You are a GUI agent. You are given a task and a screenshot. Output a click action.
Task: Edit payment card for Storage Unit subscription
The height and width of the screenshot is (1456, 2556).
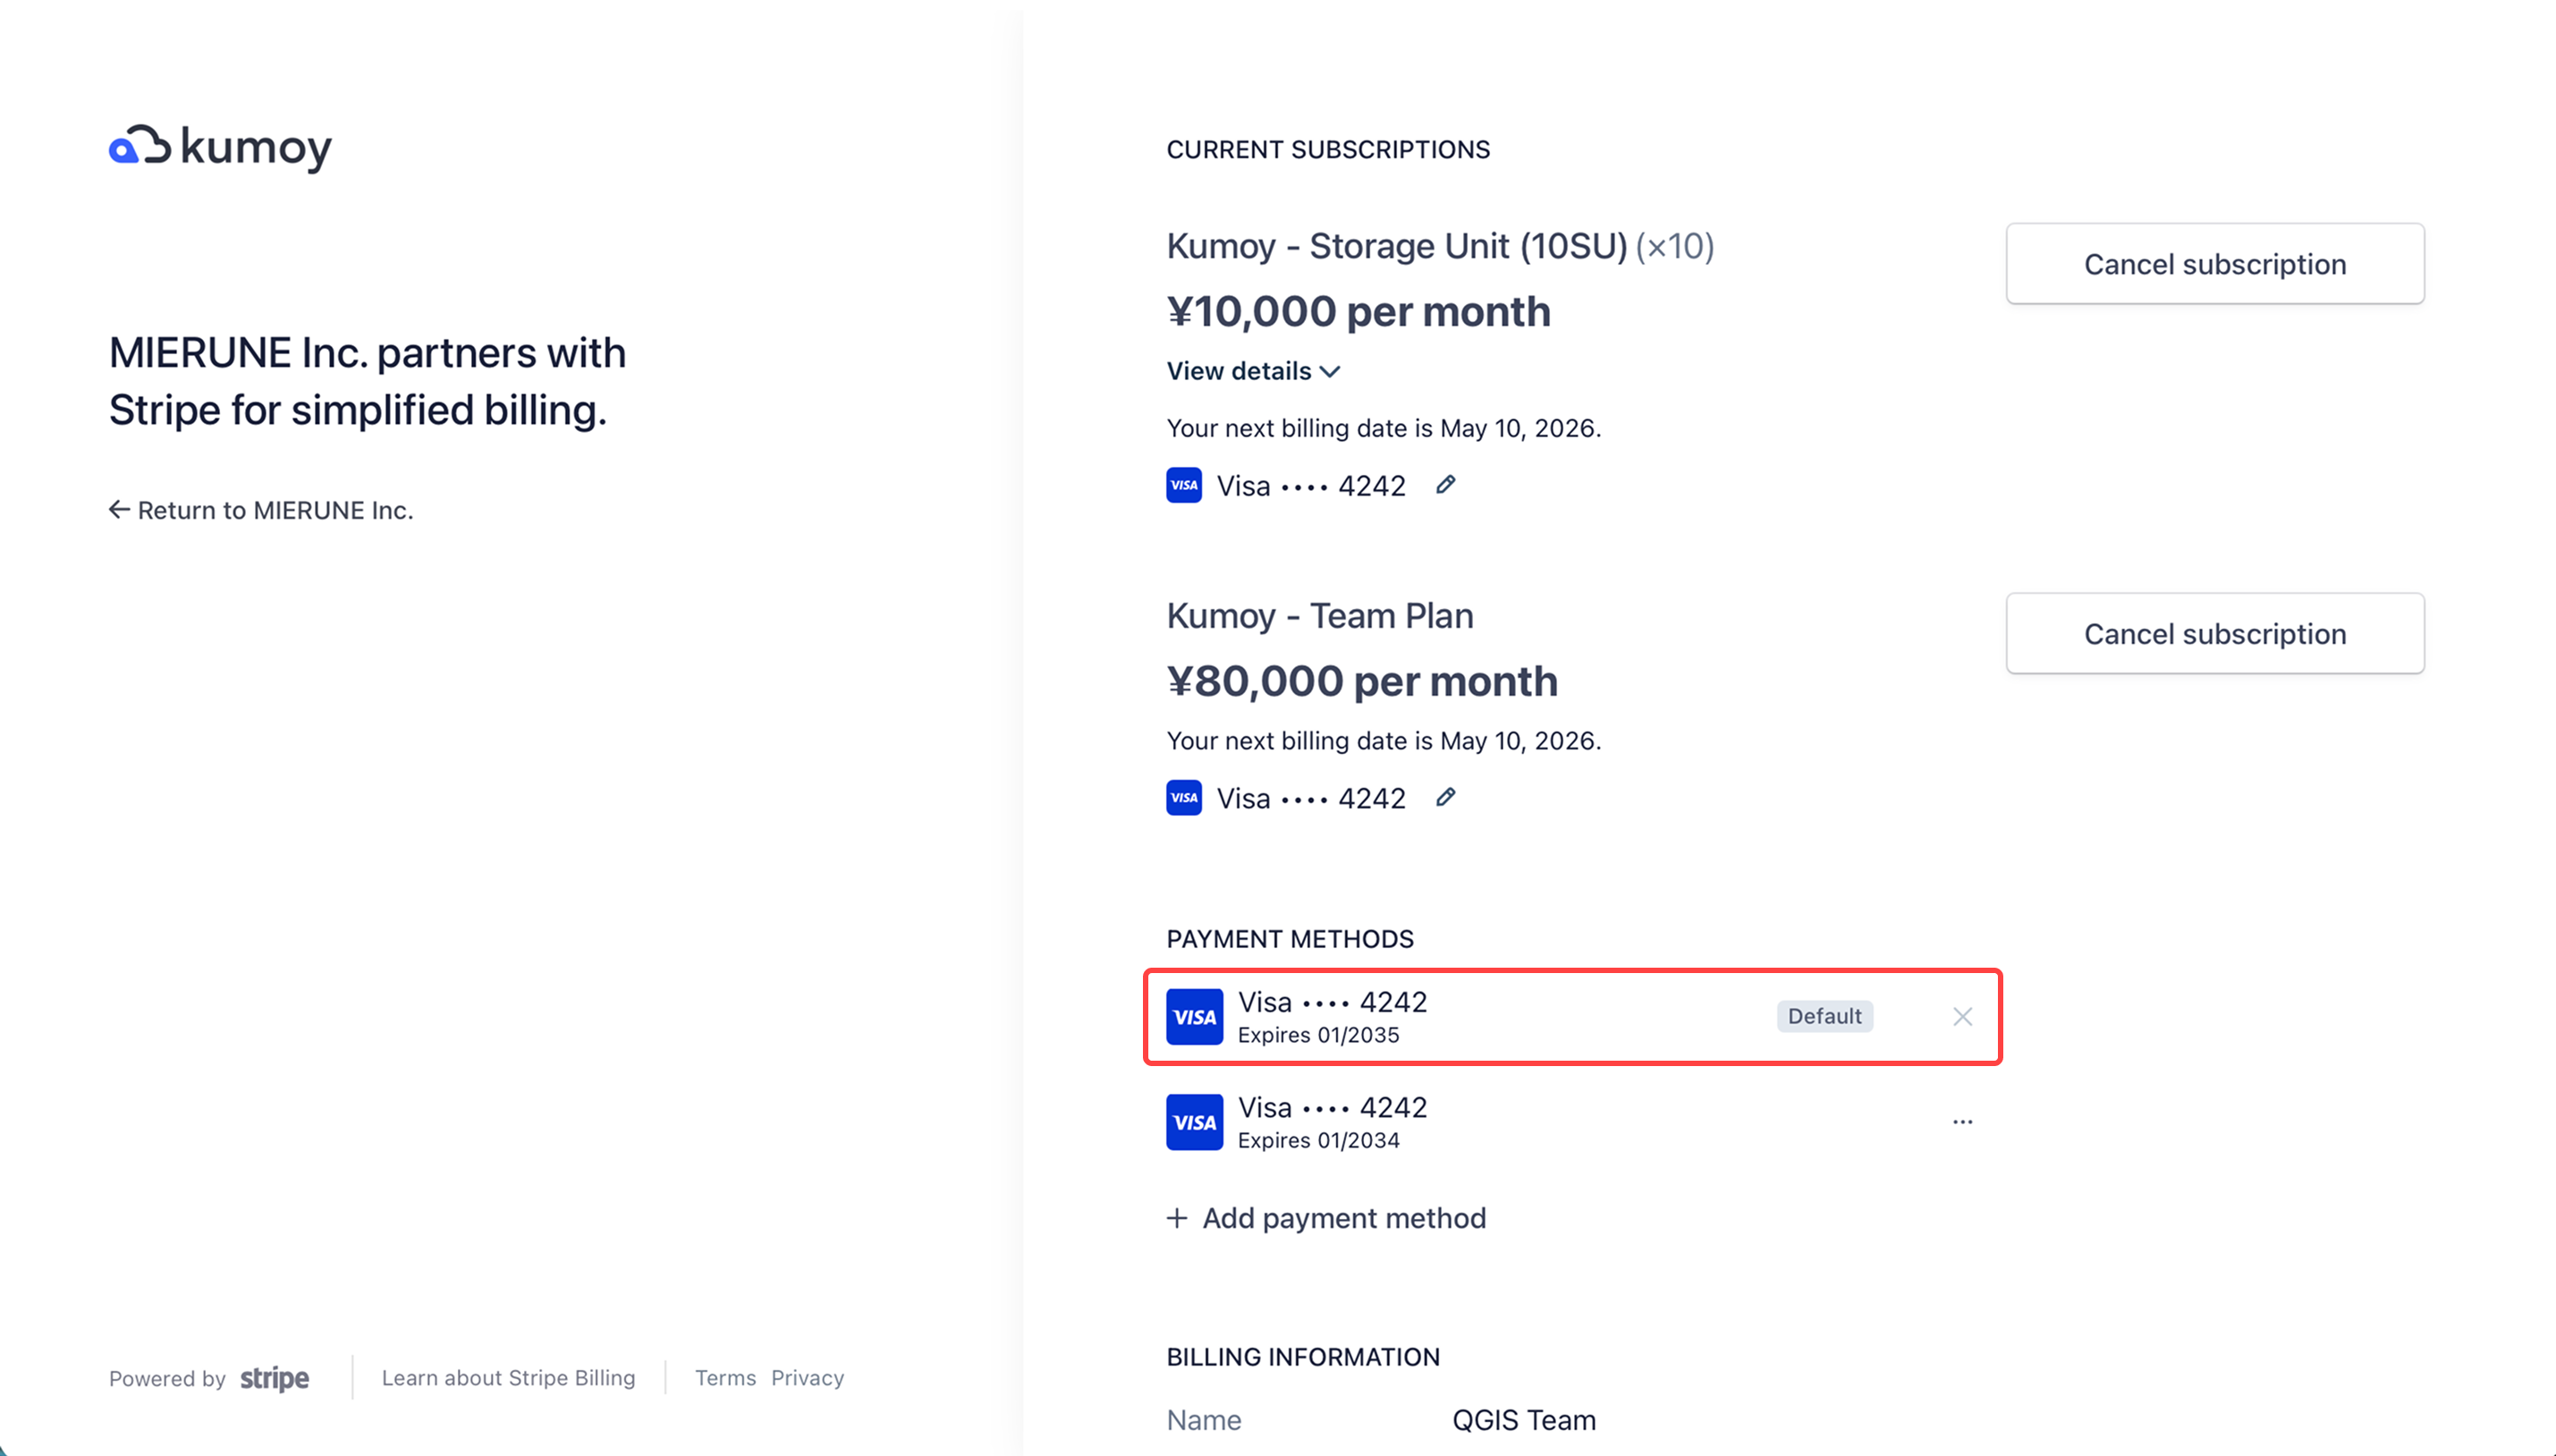tap(1446, 484)
